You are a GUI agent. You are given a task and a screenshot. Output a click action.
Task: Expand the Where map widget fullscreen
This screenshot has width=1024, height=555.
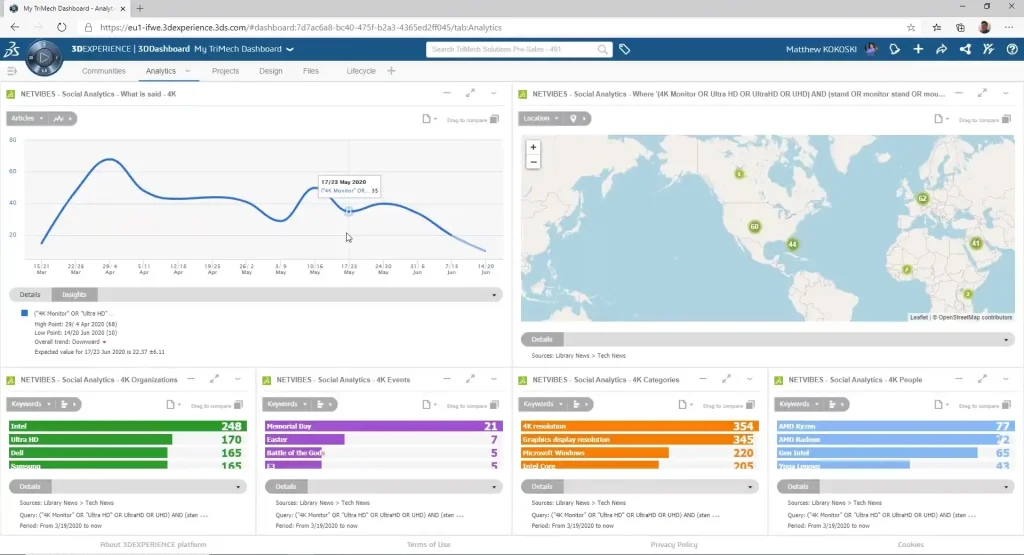pyautogui.click(x=982, y=93)
